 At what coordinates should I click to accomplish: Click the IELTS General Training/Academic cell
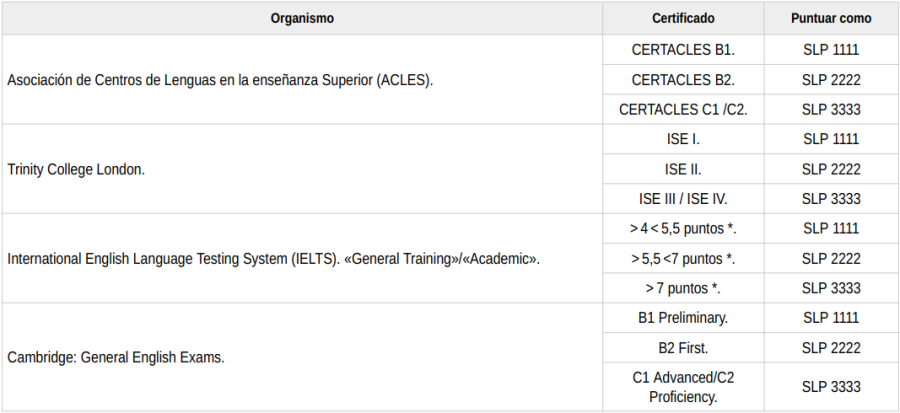[x=273, y=259]
